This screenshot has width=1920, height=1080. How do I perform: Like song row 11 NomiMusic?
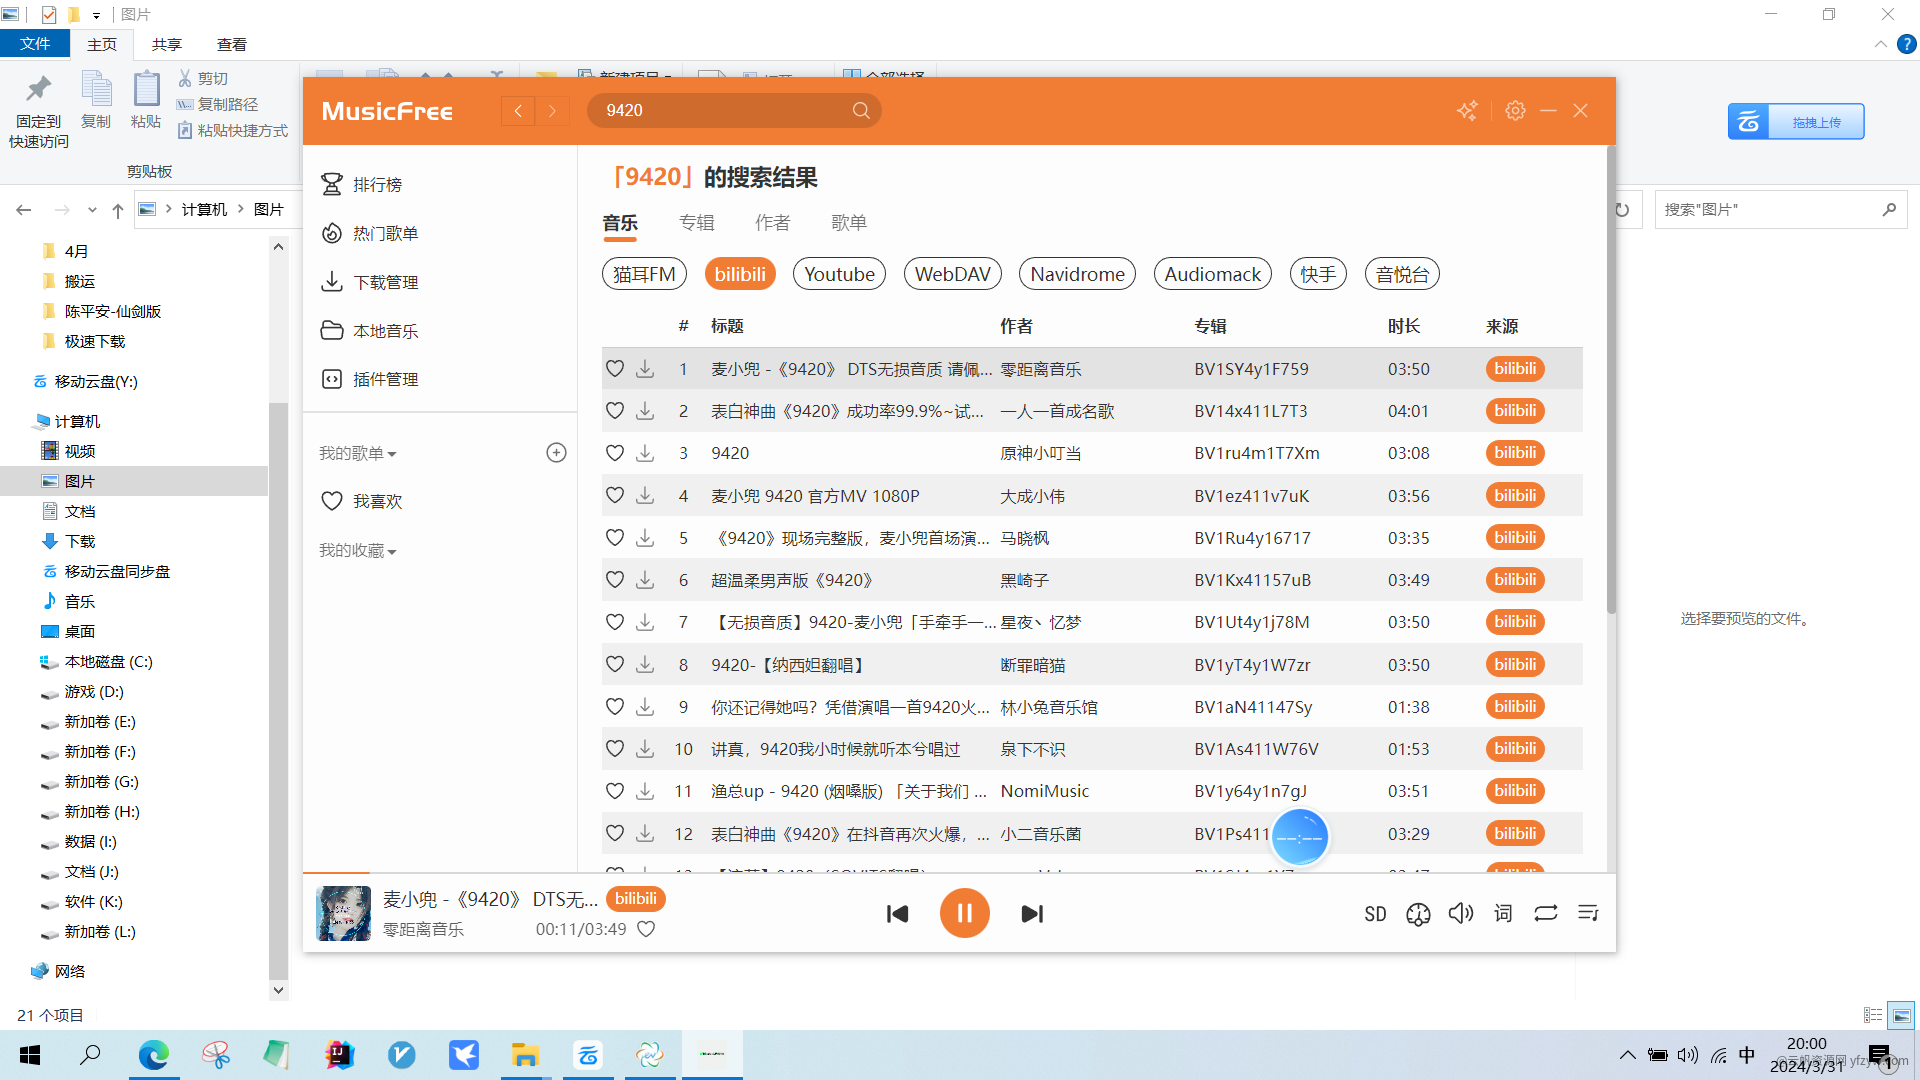point(615,791)
